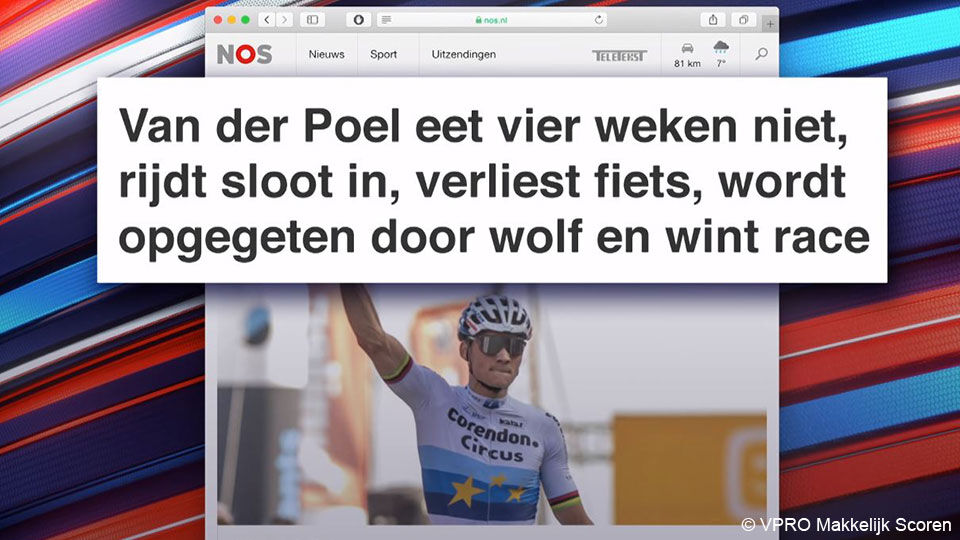
Task: Go forward with the Safari forward arrow
Action: point(285,20)
